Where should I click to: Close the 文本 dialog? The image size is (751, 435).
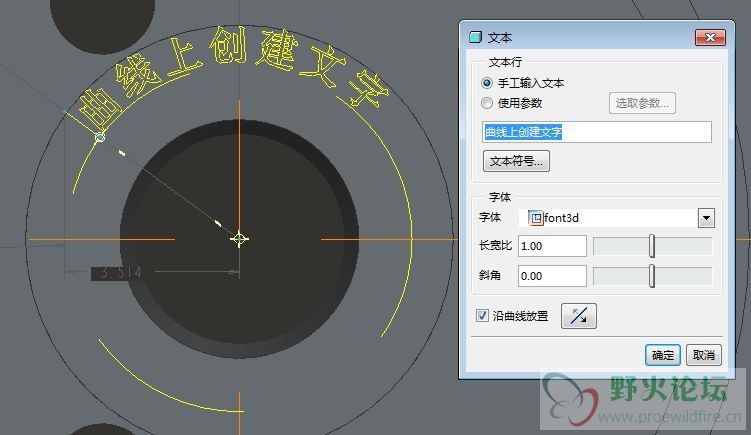tap(710, 37)
